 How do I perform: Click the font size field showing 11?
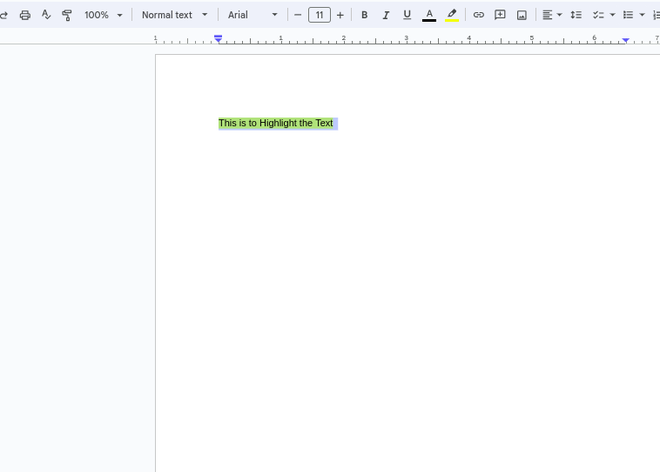(319, 15)
